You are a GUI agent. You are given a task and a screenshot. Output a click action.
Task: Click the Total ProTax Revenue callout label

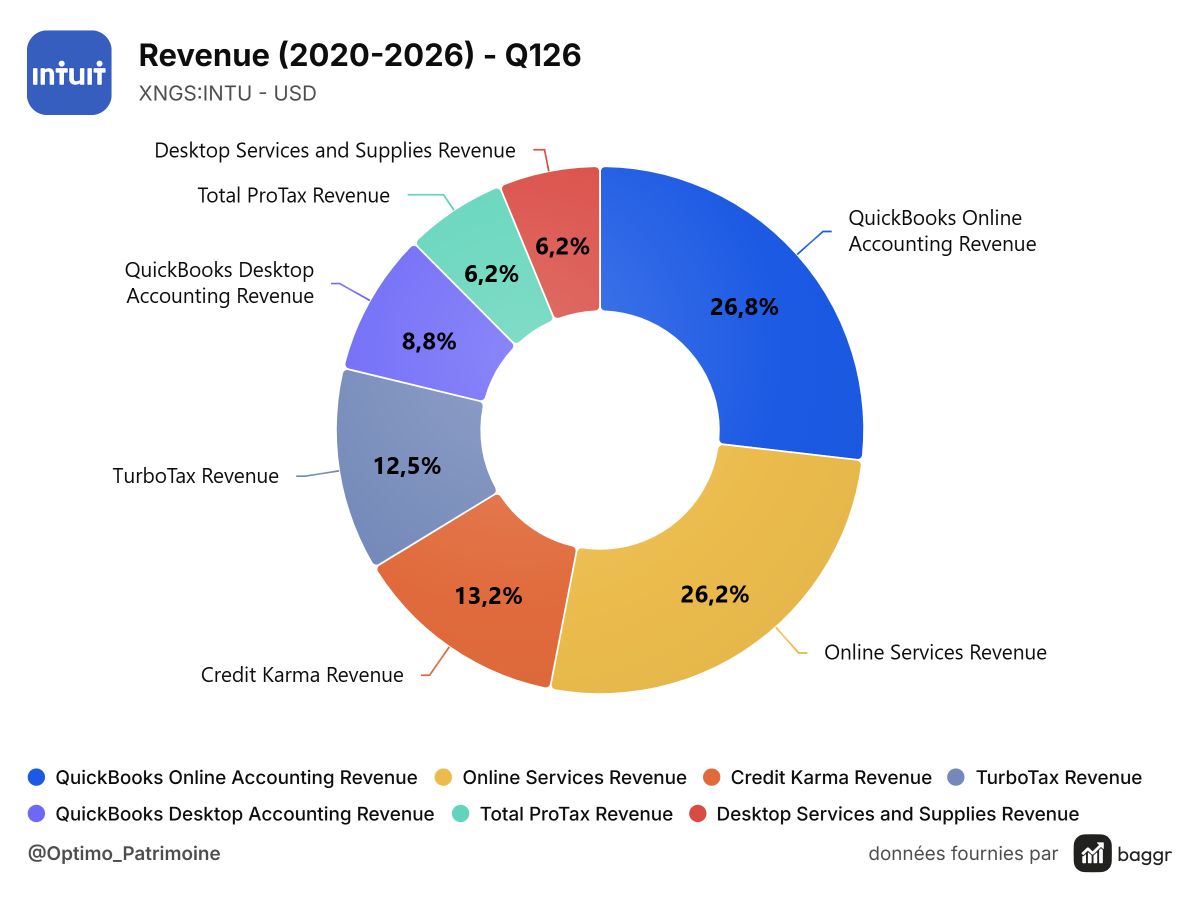pos(294,196)
